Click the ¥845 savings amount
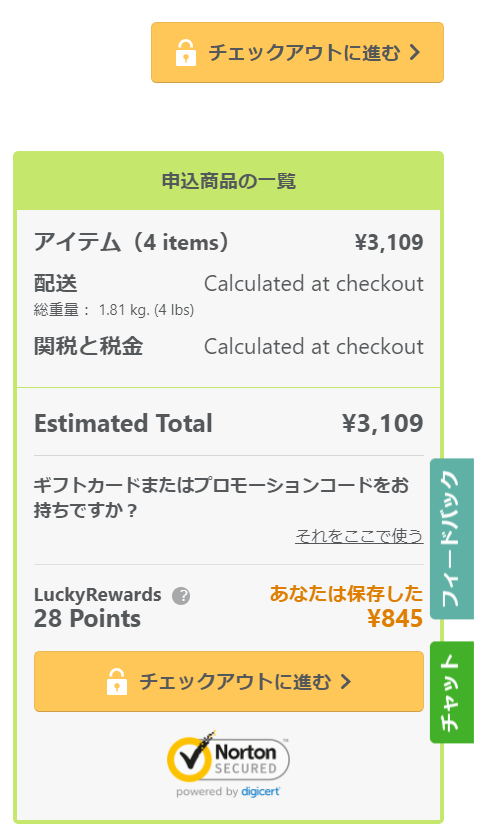 [x=395, y=619]
